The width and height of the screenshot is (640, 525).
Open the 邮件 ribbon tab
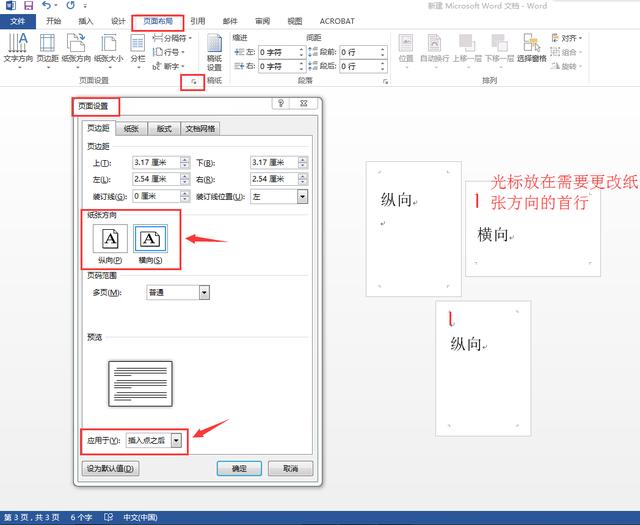[230, 21]
